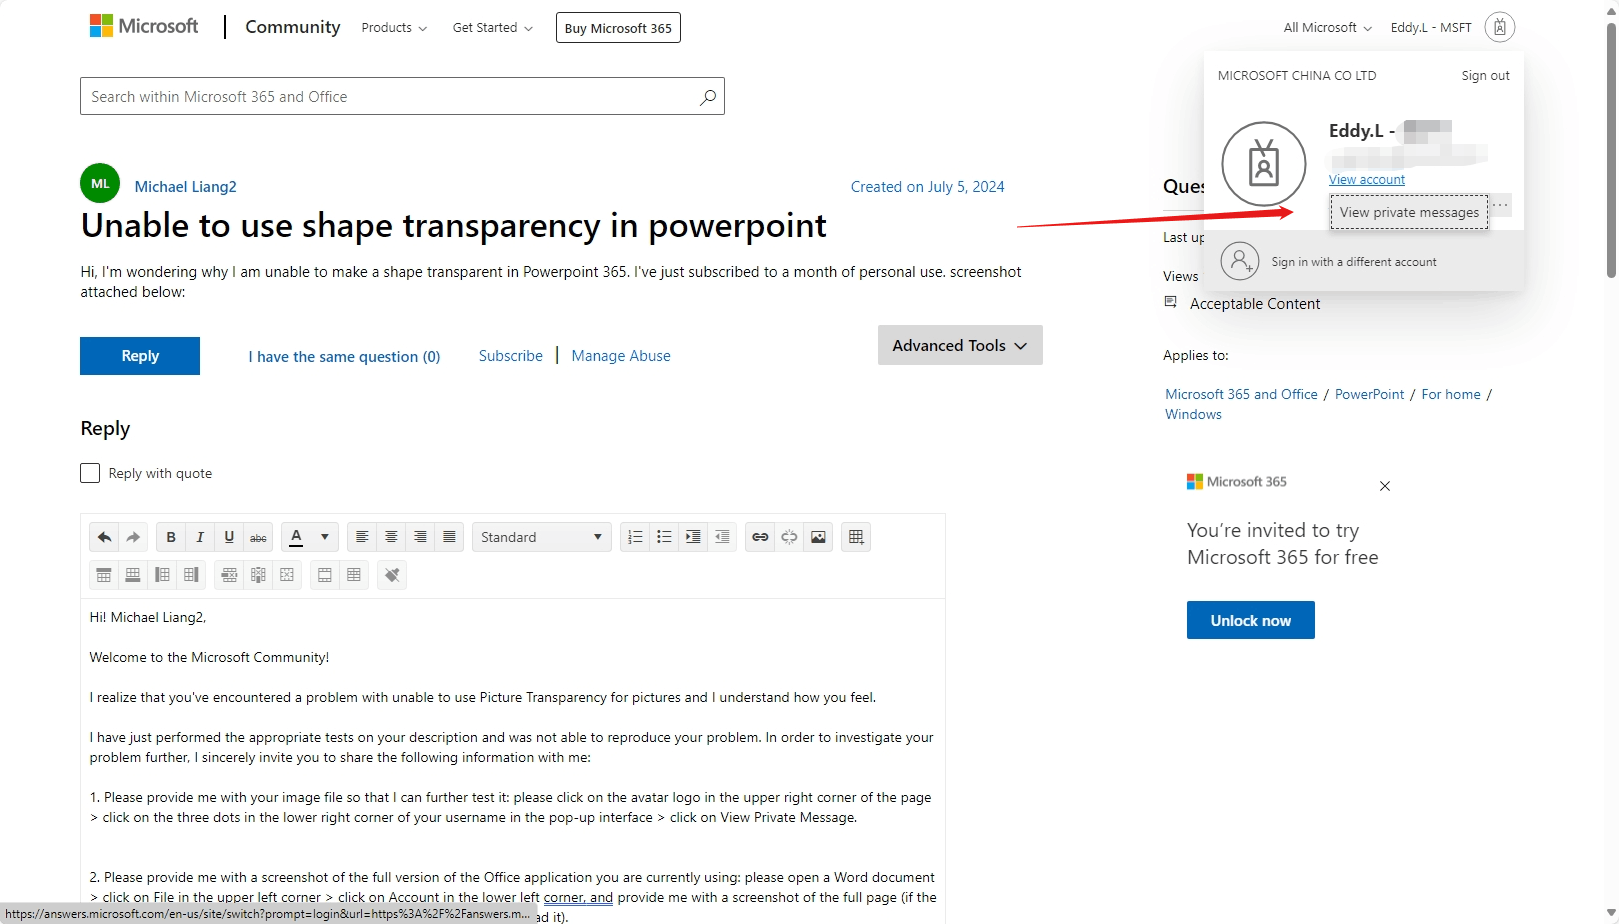Insert a hyperlink
1619x924 pixels.
click(760, 537)
